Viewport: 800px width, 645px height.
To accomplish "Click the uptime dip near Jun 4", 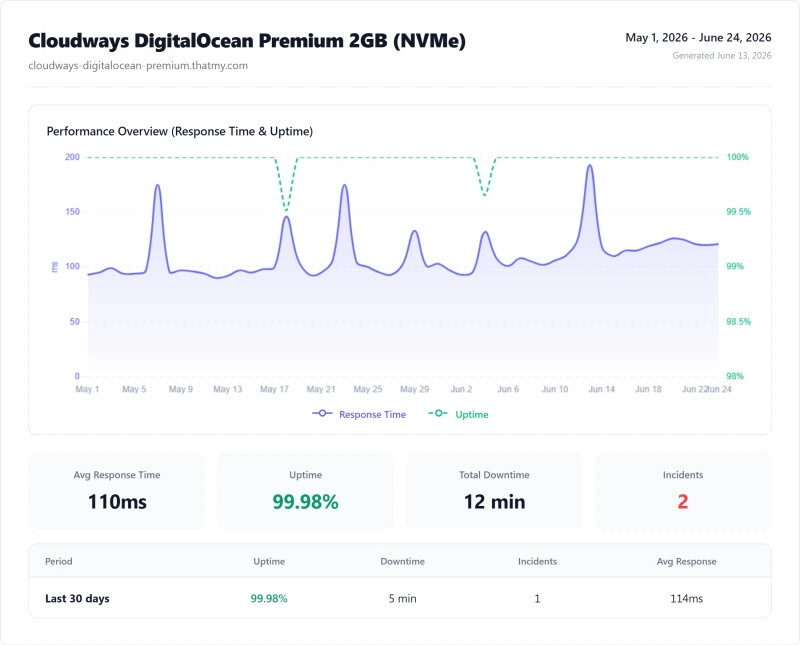I will [485, 195].
